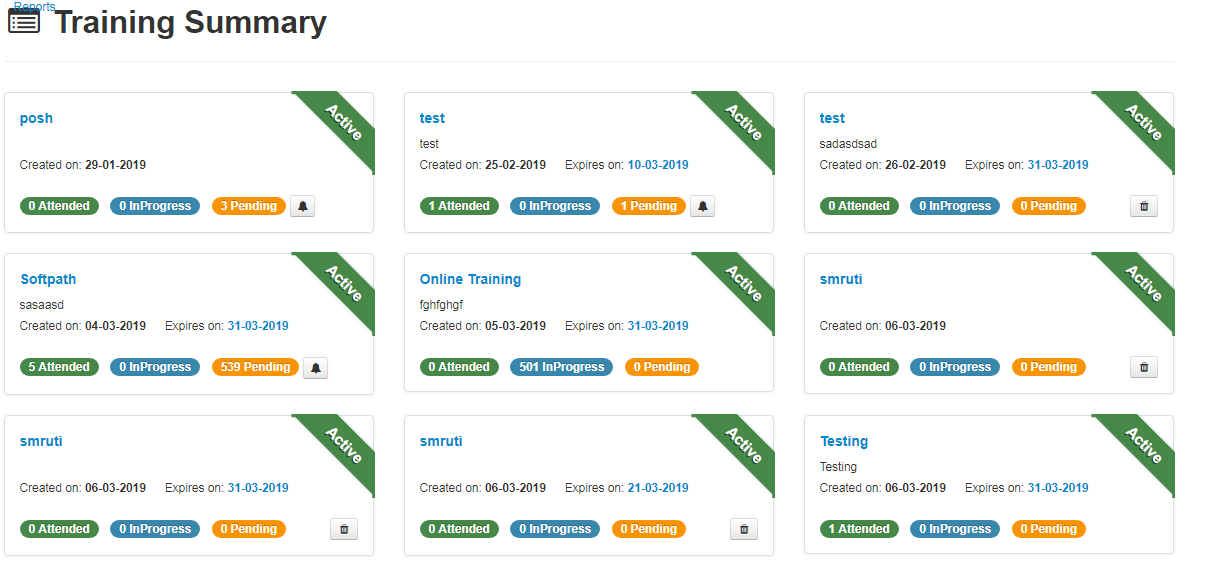
Task: Send reminder via bell on Softpath card
Action: click(316, 367)
